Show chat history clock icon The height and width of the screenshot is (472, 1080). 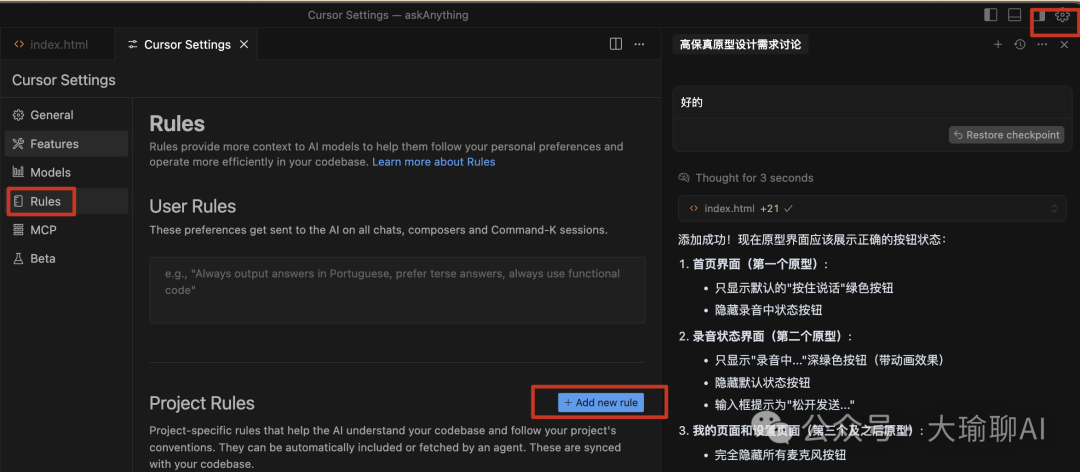(x=1020, y=45)
